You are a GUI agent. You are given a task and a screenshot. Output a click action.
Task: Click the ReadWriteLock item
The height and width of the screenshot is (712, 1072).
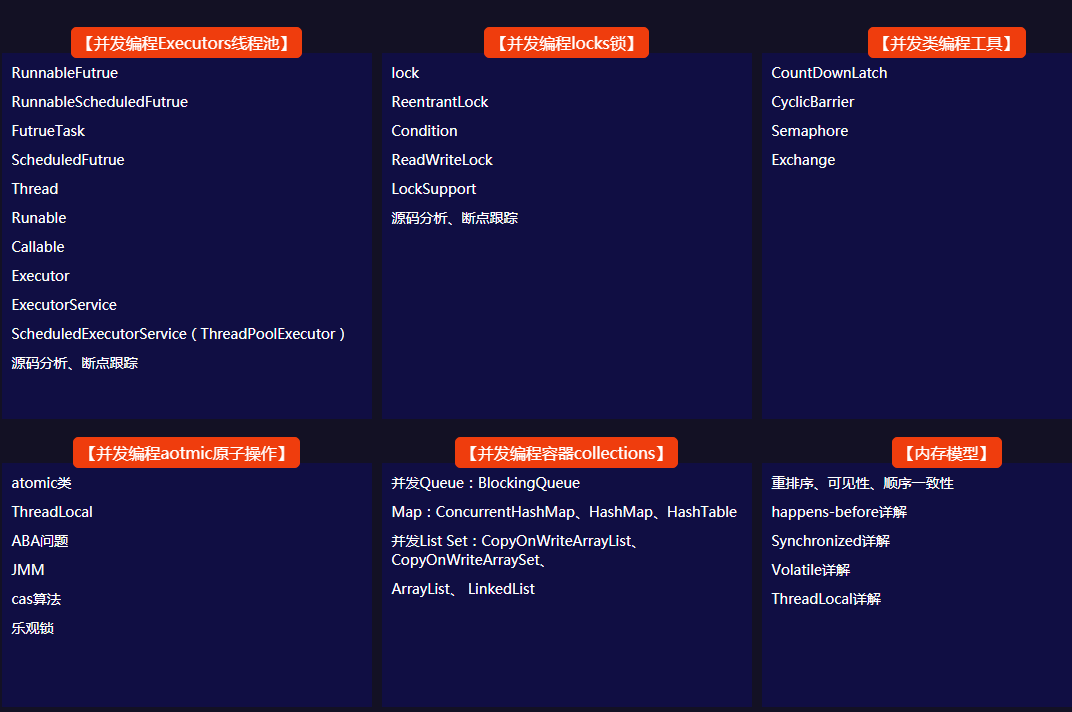point(441,160)
